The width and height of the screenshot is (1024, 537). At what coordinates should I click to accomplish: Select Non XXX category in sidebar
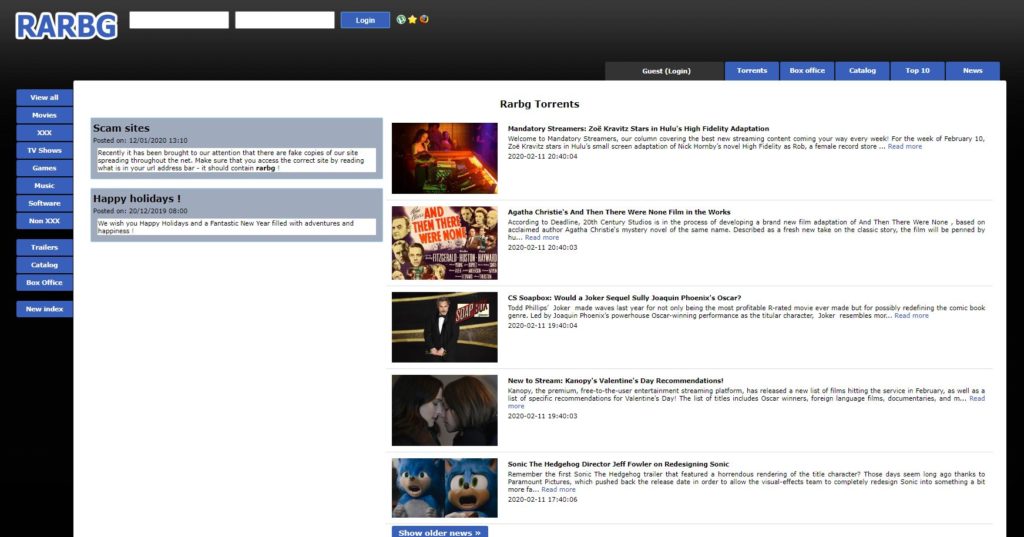(x=44, y=221)
